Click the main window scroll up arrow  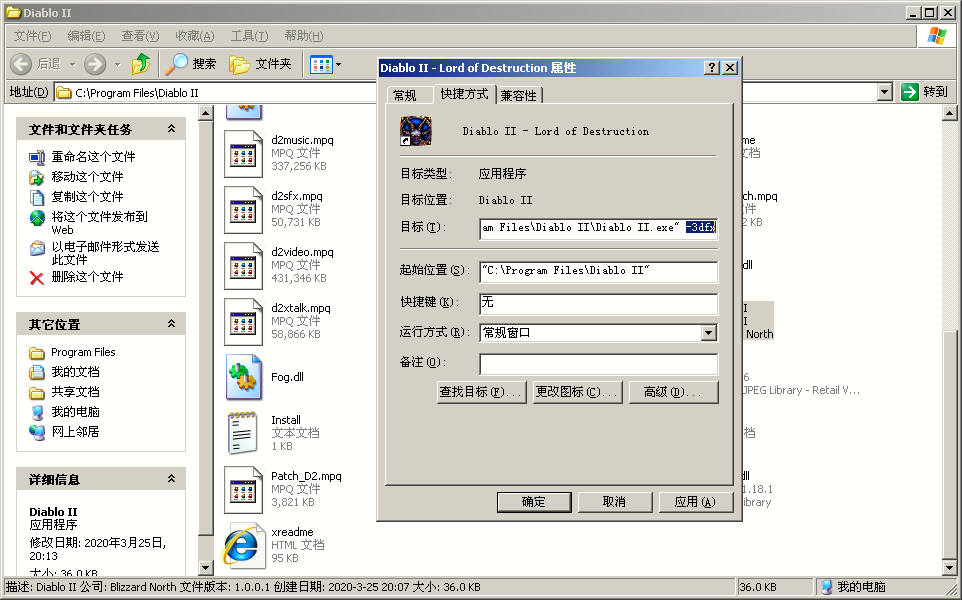click(949, 113)
